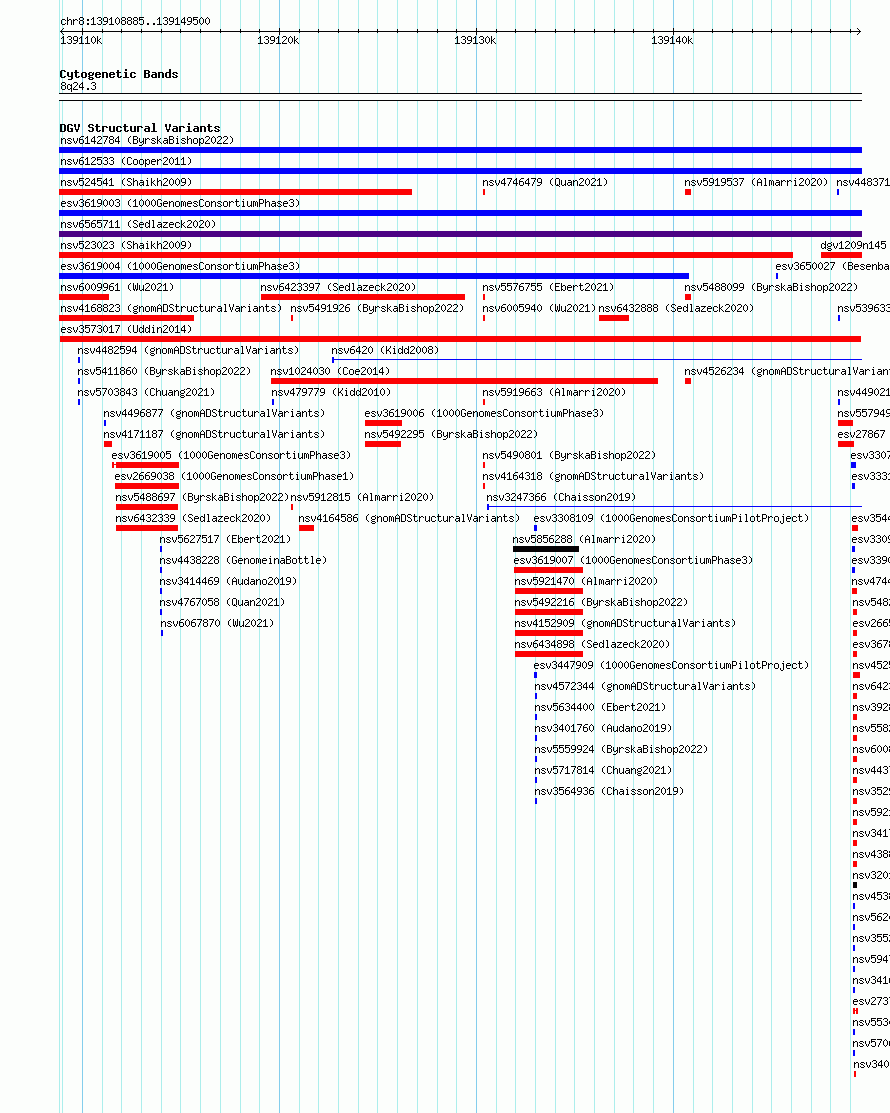
Task: Open esv3447909 1000GenomesConsortiumPilotProject entry
Action: [x=671, y=666]
